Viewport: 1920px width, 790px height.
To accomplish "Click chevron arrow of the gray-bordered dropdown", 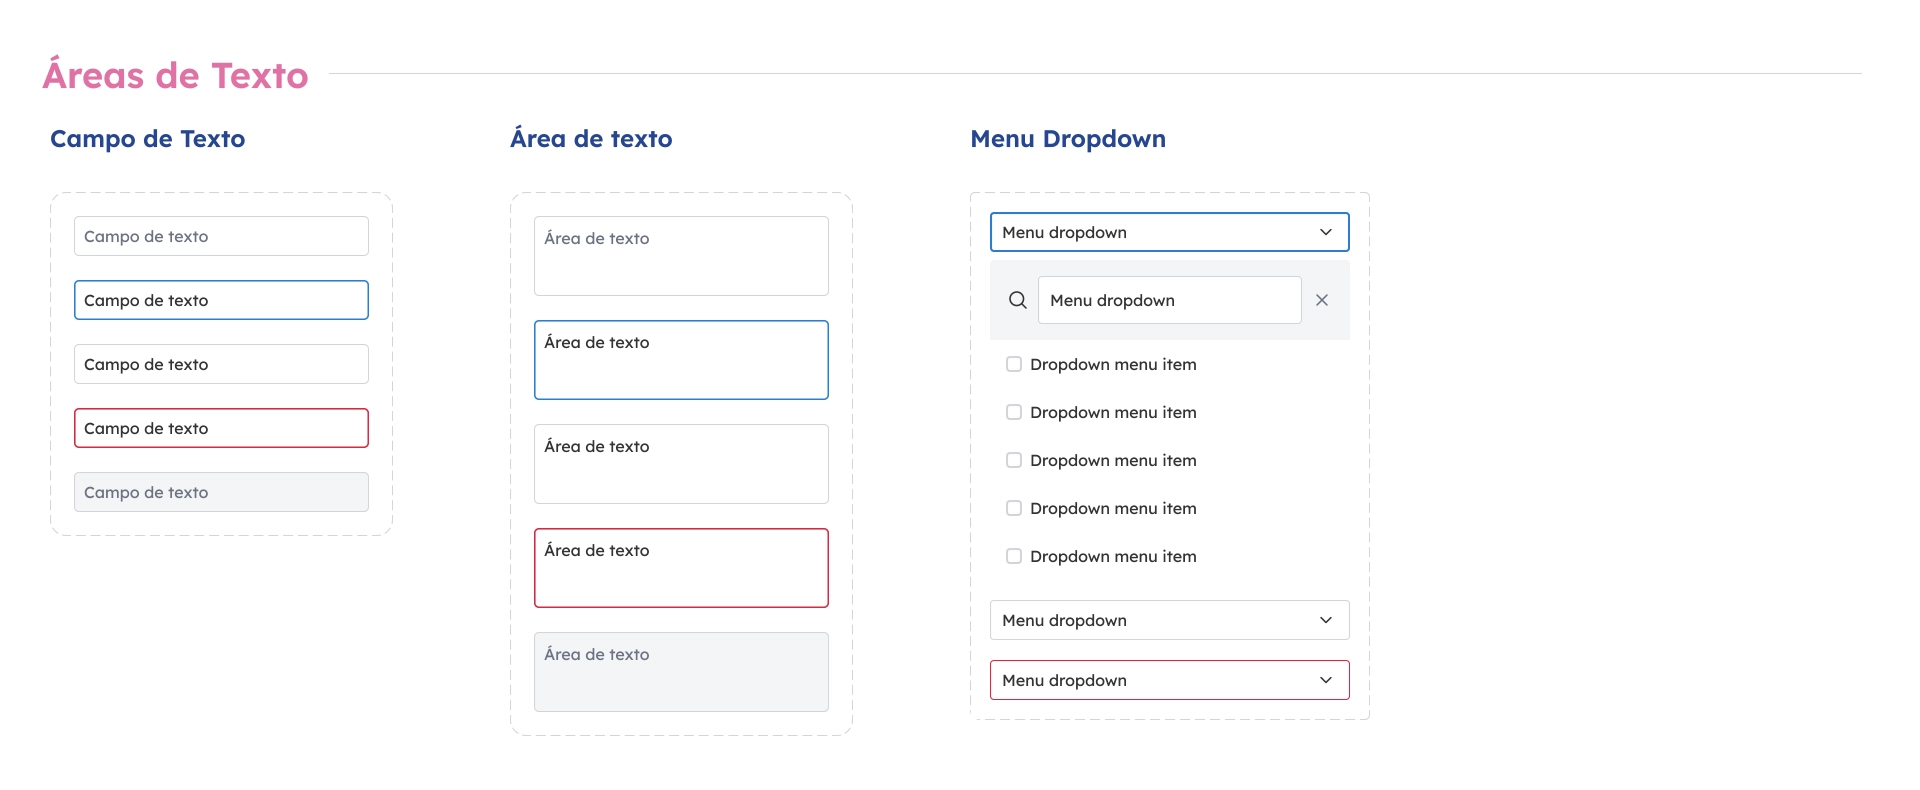I will [1326, 620].
